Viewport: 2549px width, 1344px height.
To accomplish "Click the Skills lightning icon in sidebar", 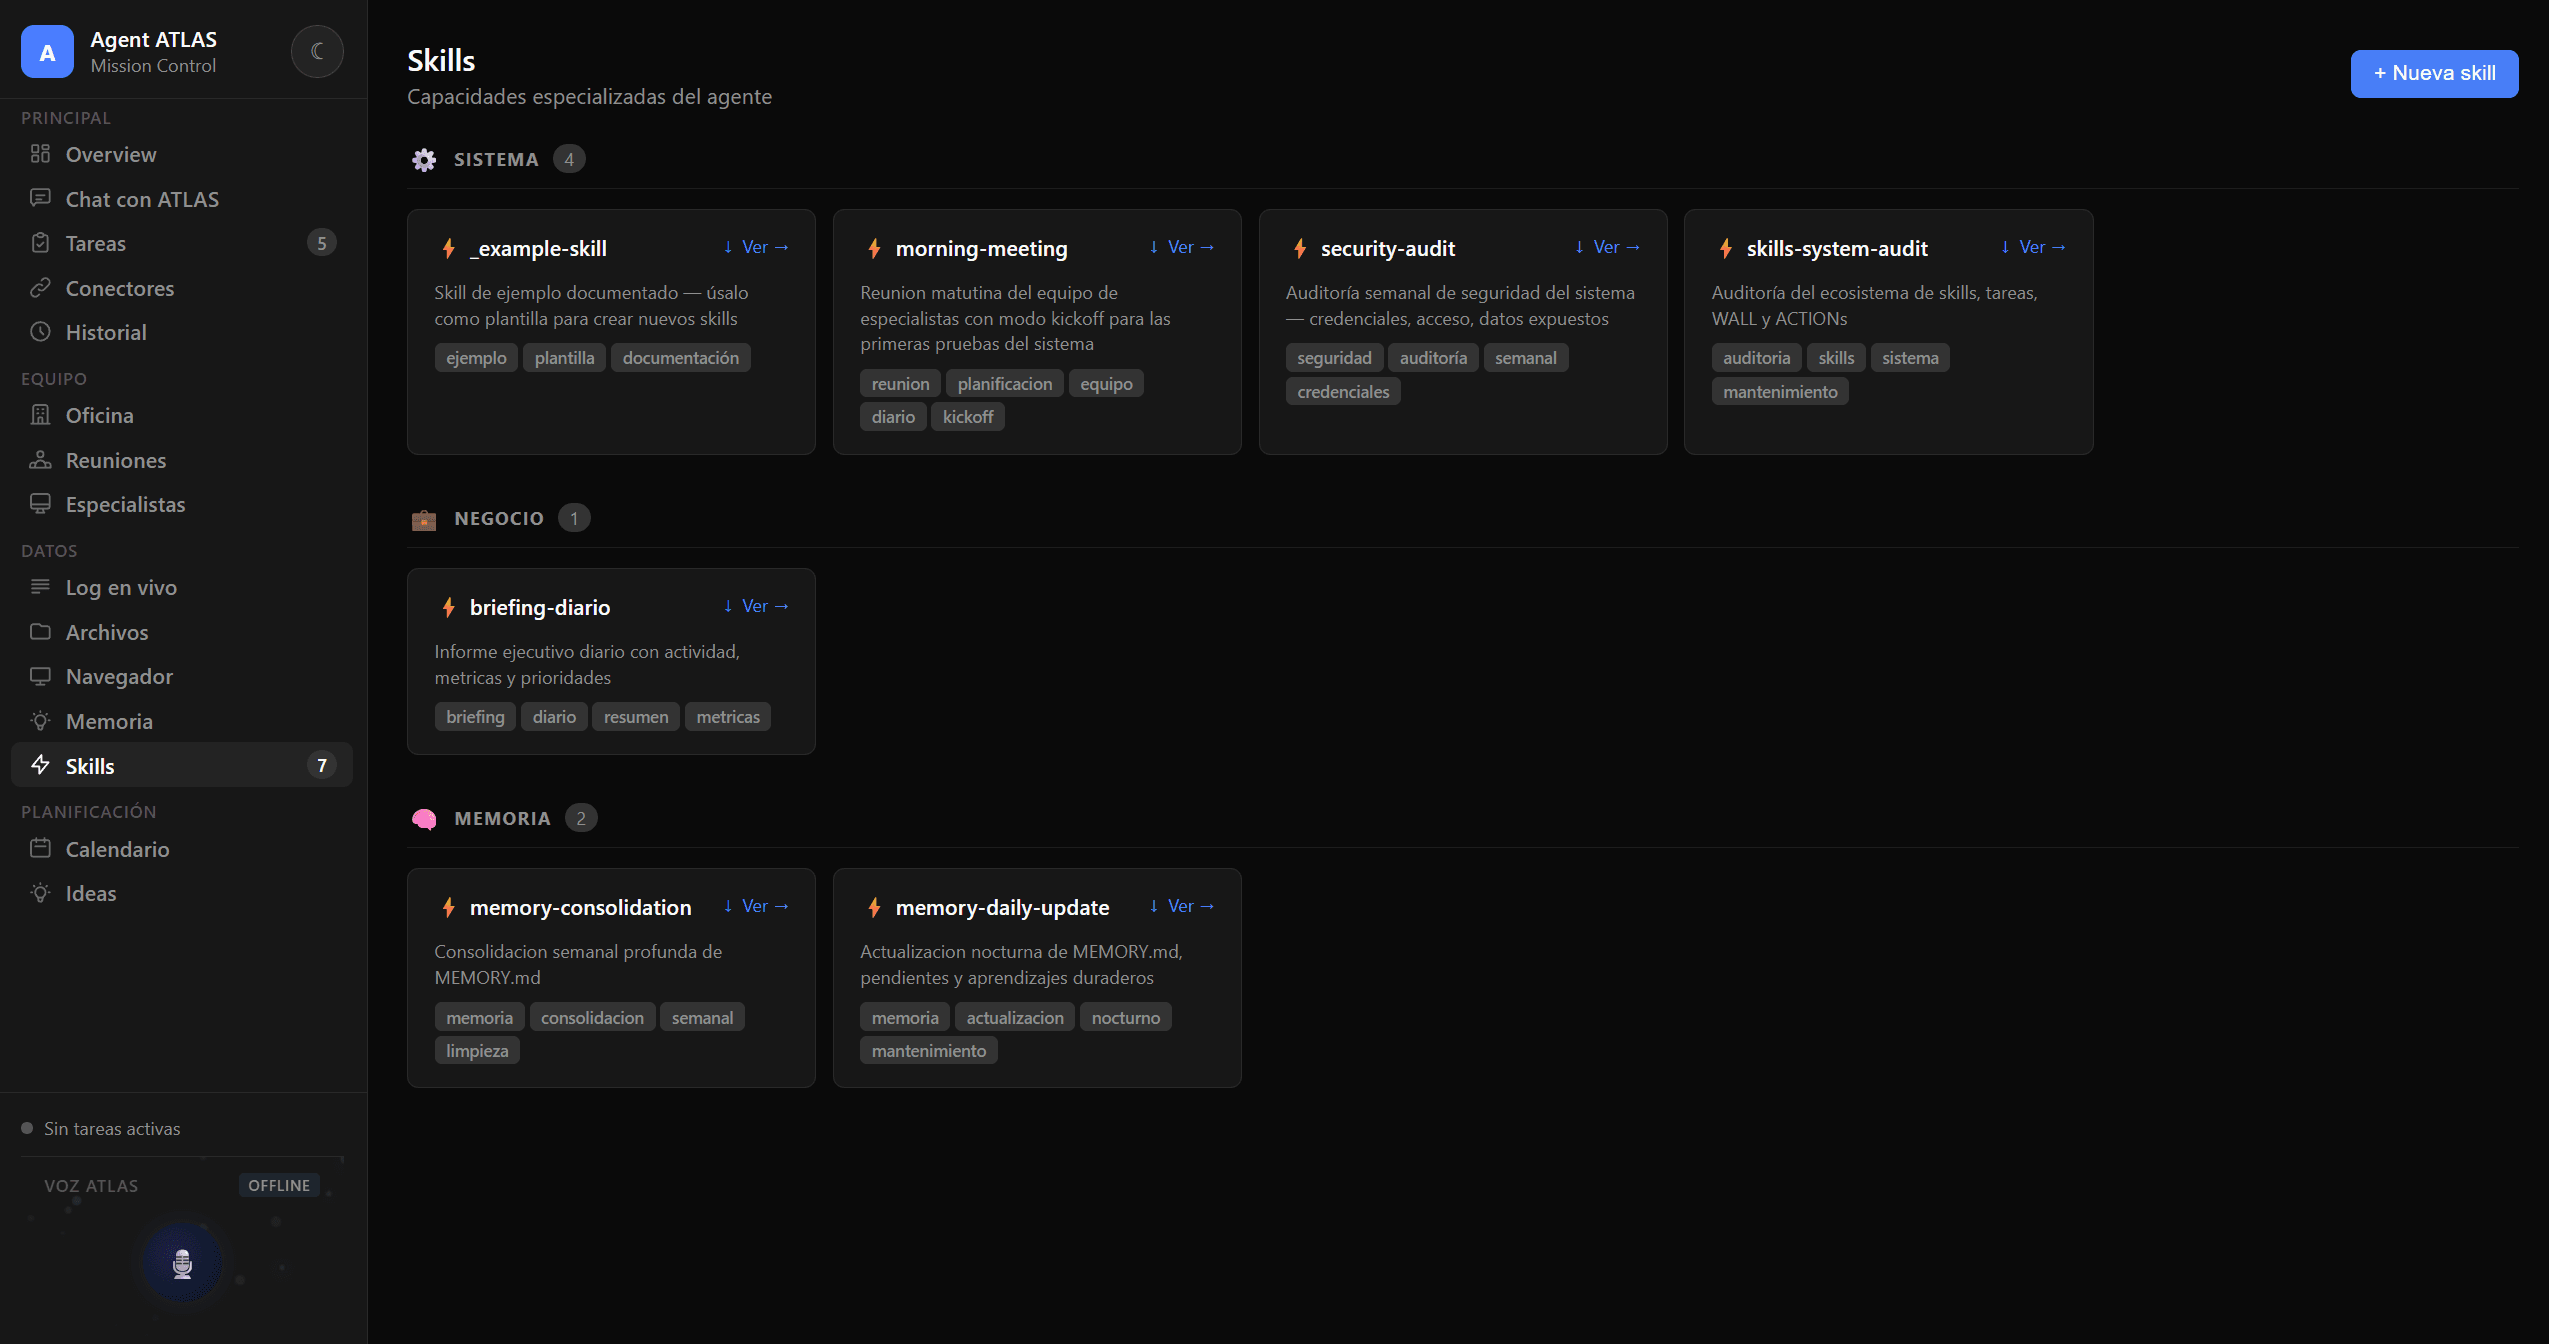I will pos(40,765).
